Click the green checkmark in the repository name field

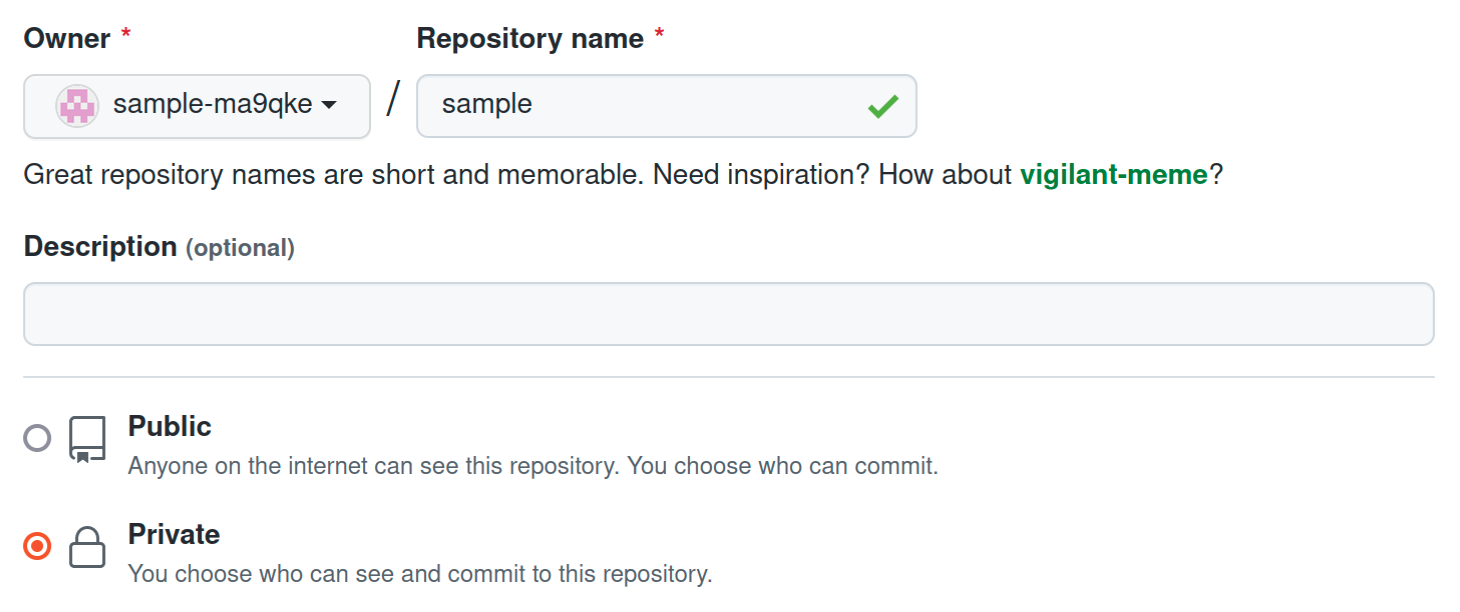[x=882, y=106]
